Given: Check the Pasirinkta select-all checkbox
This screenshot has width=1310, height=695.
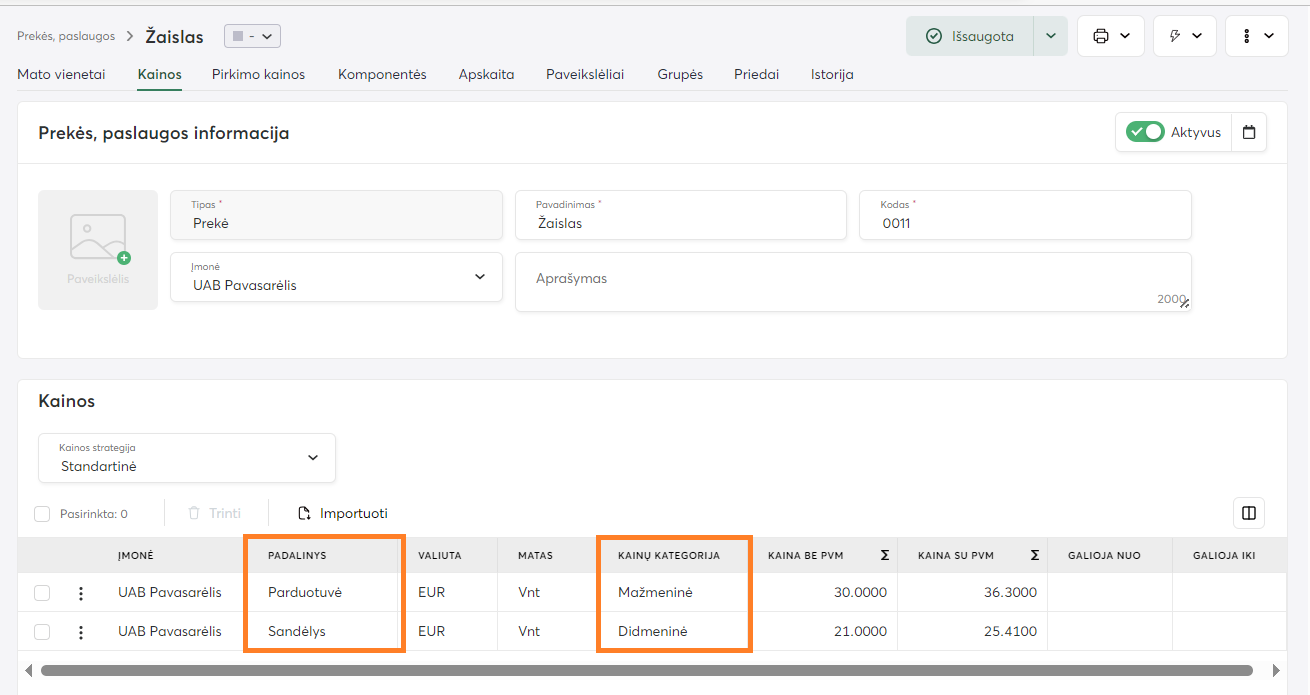Looking at the screenshot, I should tap(42, 514).
